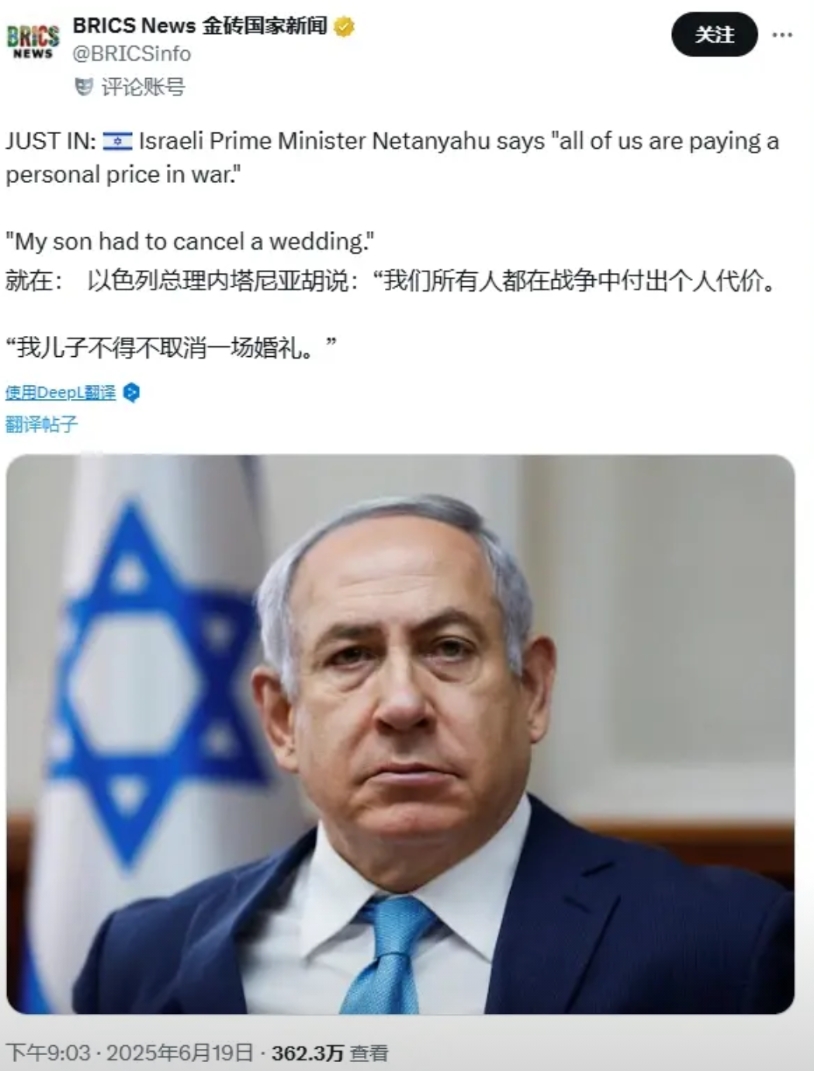Open the 使用DeepL翻译 link
This screenshot has height=1071, width=814.
pos(60,393)
